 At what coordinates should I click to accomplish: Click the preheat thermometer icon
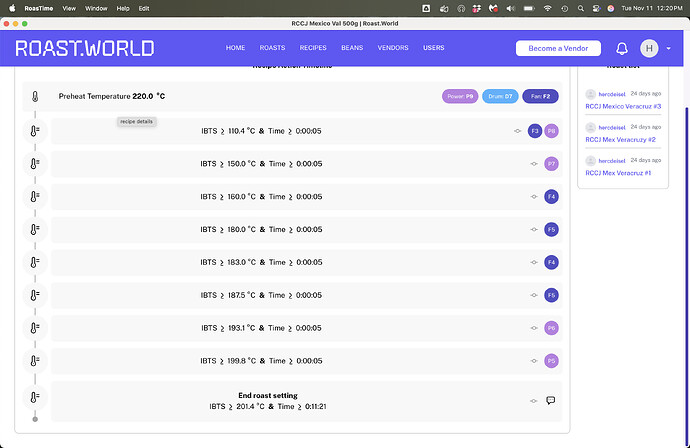(35, 97)
